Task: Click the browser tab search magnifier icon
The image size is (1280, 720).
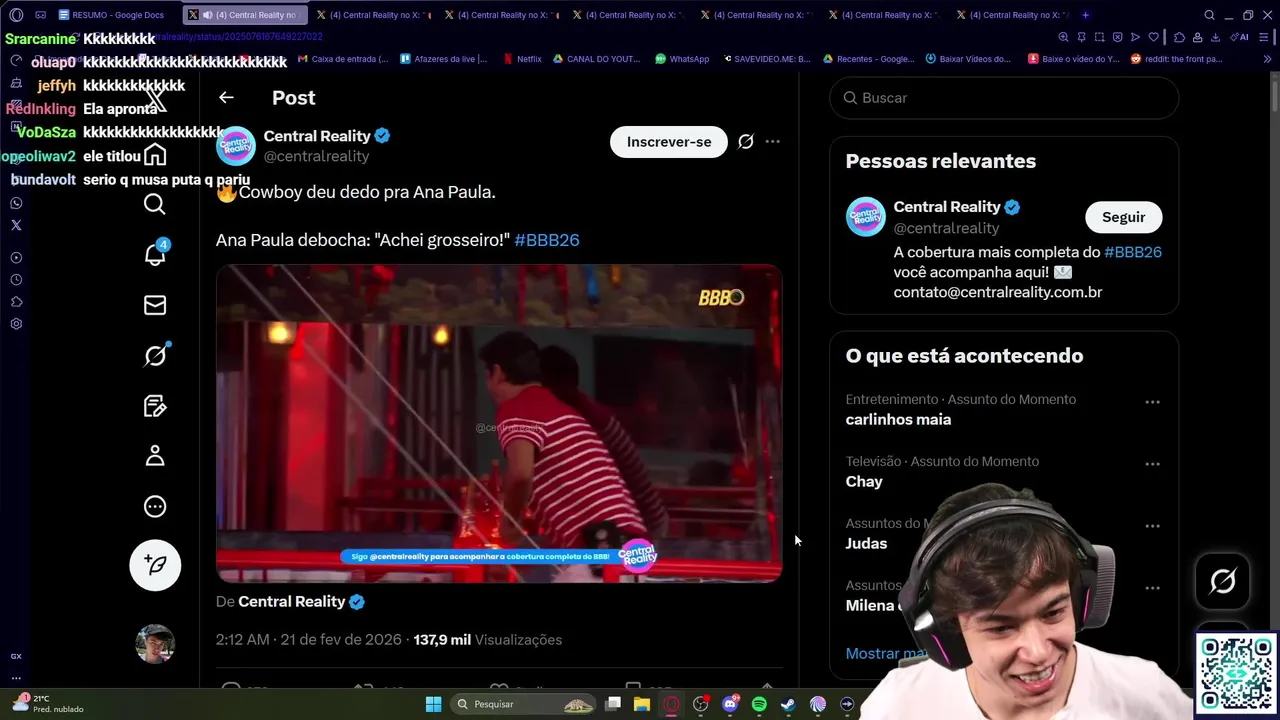Action: (1209, 15)
